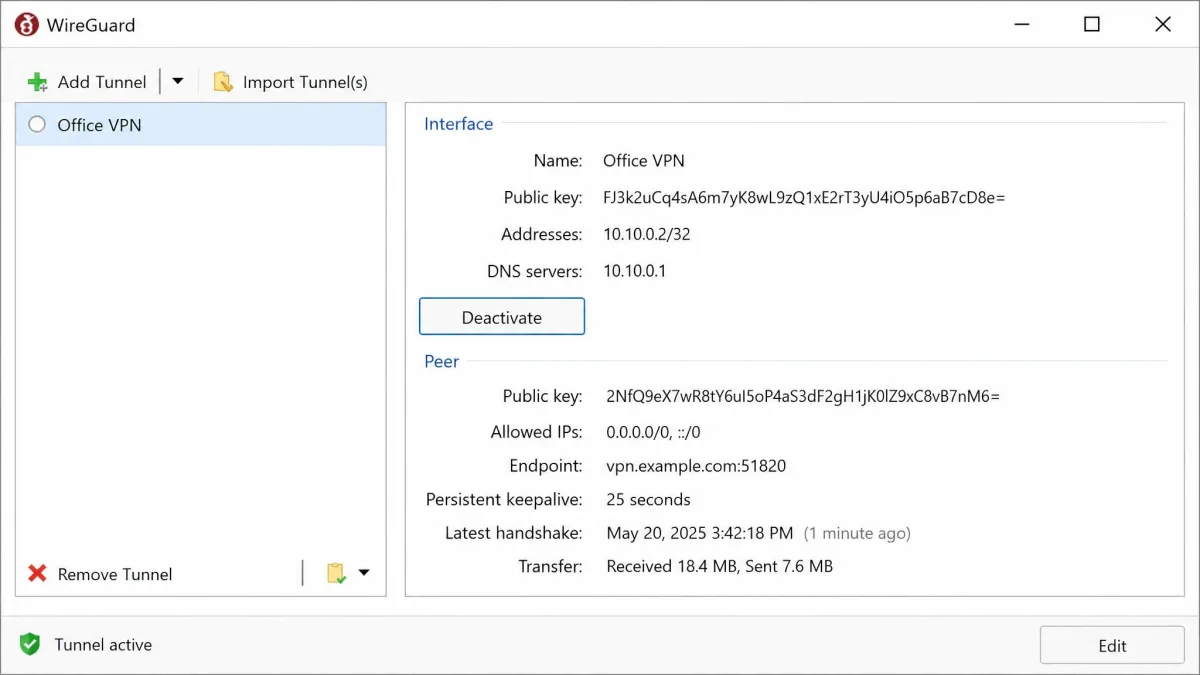Click handshake time May 20, 2025 3:42:18 PM
The width and height of the screenshot is (1200, 675).
coord(700,533)
